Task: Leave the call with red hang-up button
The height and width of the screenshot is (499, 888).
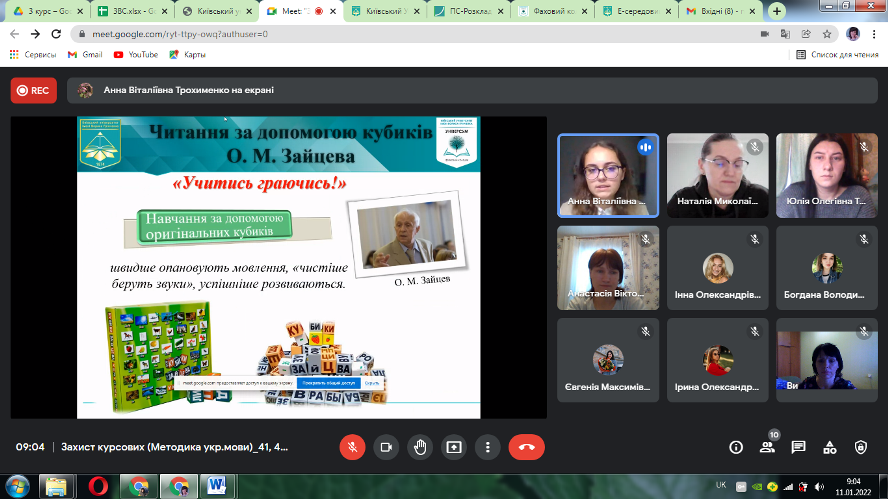Action: pos(527,447)
